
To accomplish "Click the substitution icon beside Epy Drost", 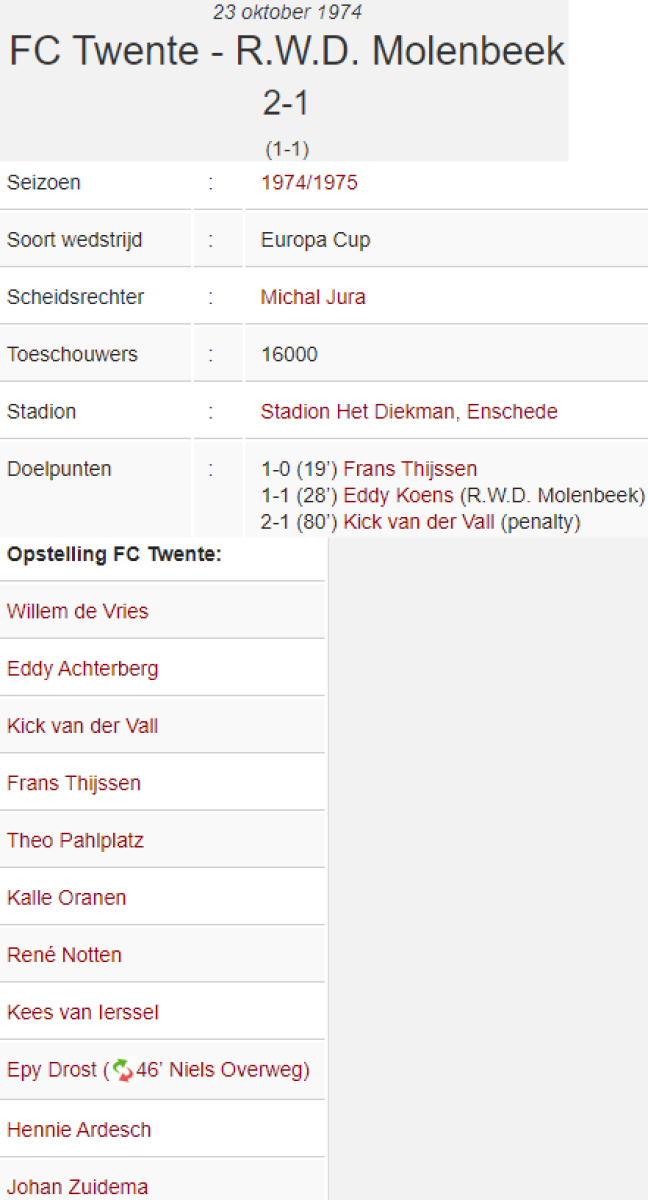I will pyautogui.click(x=122, y=1070).
